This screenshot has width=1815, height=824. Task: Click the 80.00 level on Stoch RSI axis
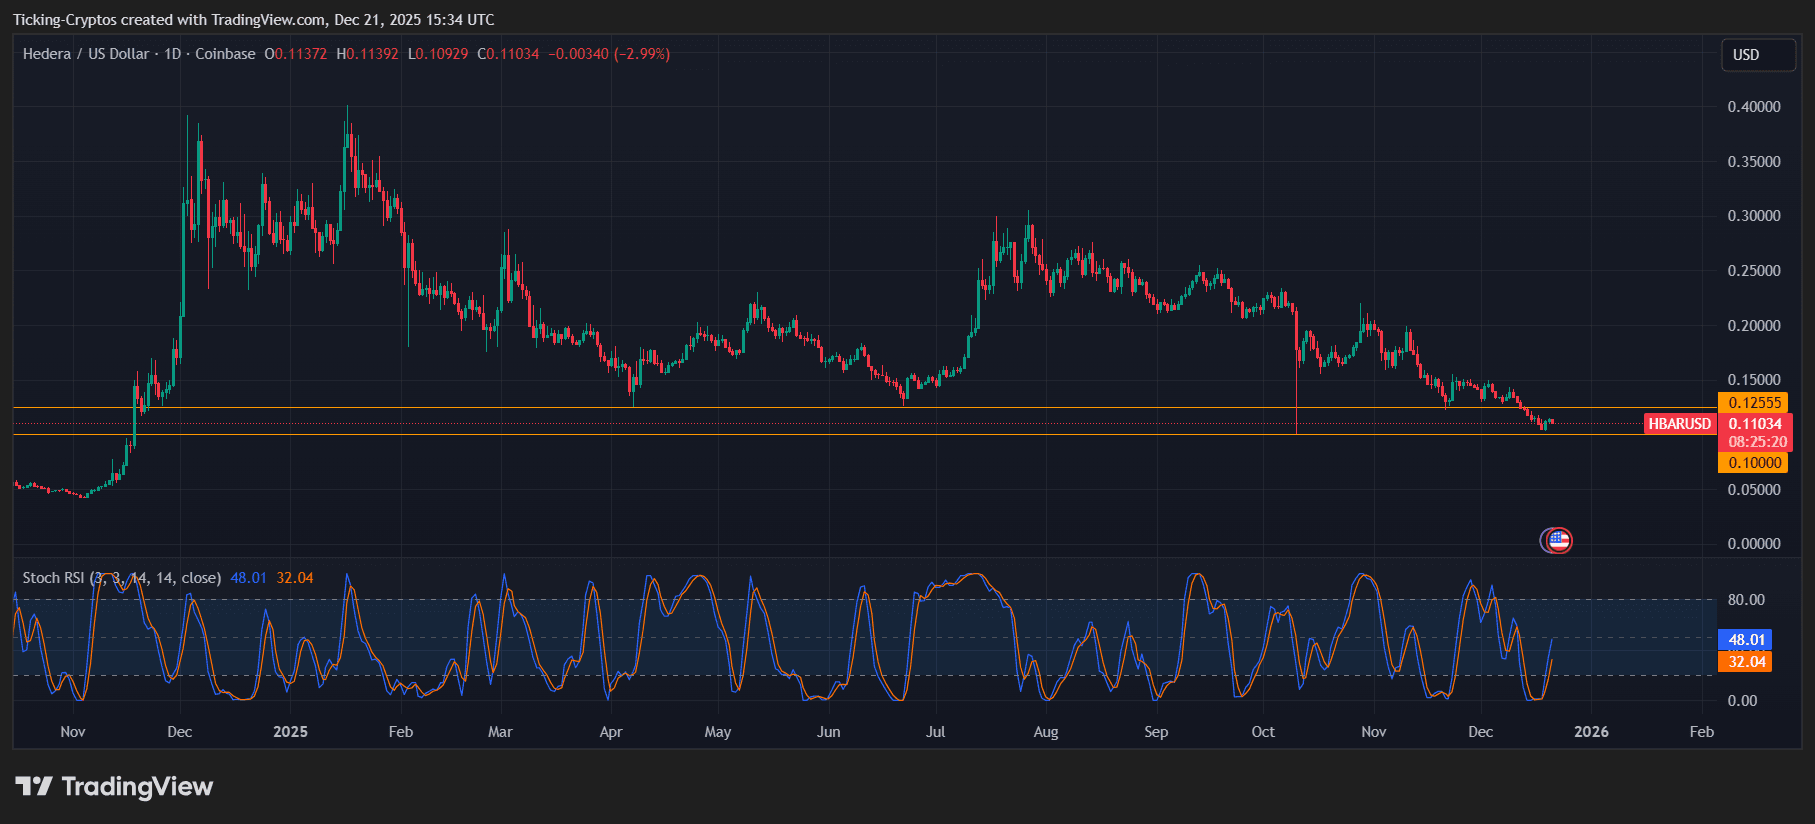coord(1746,600)
